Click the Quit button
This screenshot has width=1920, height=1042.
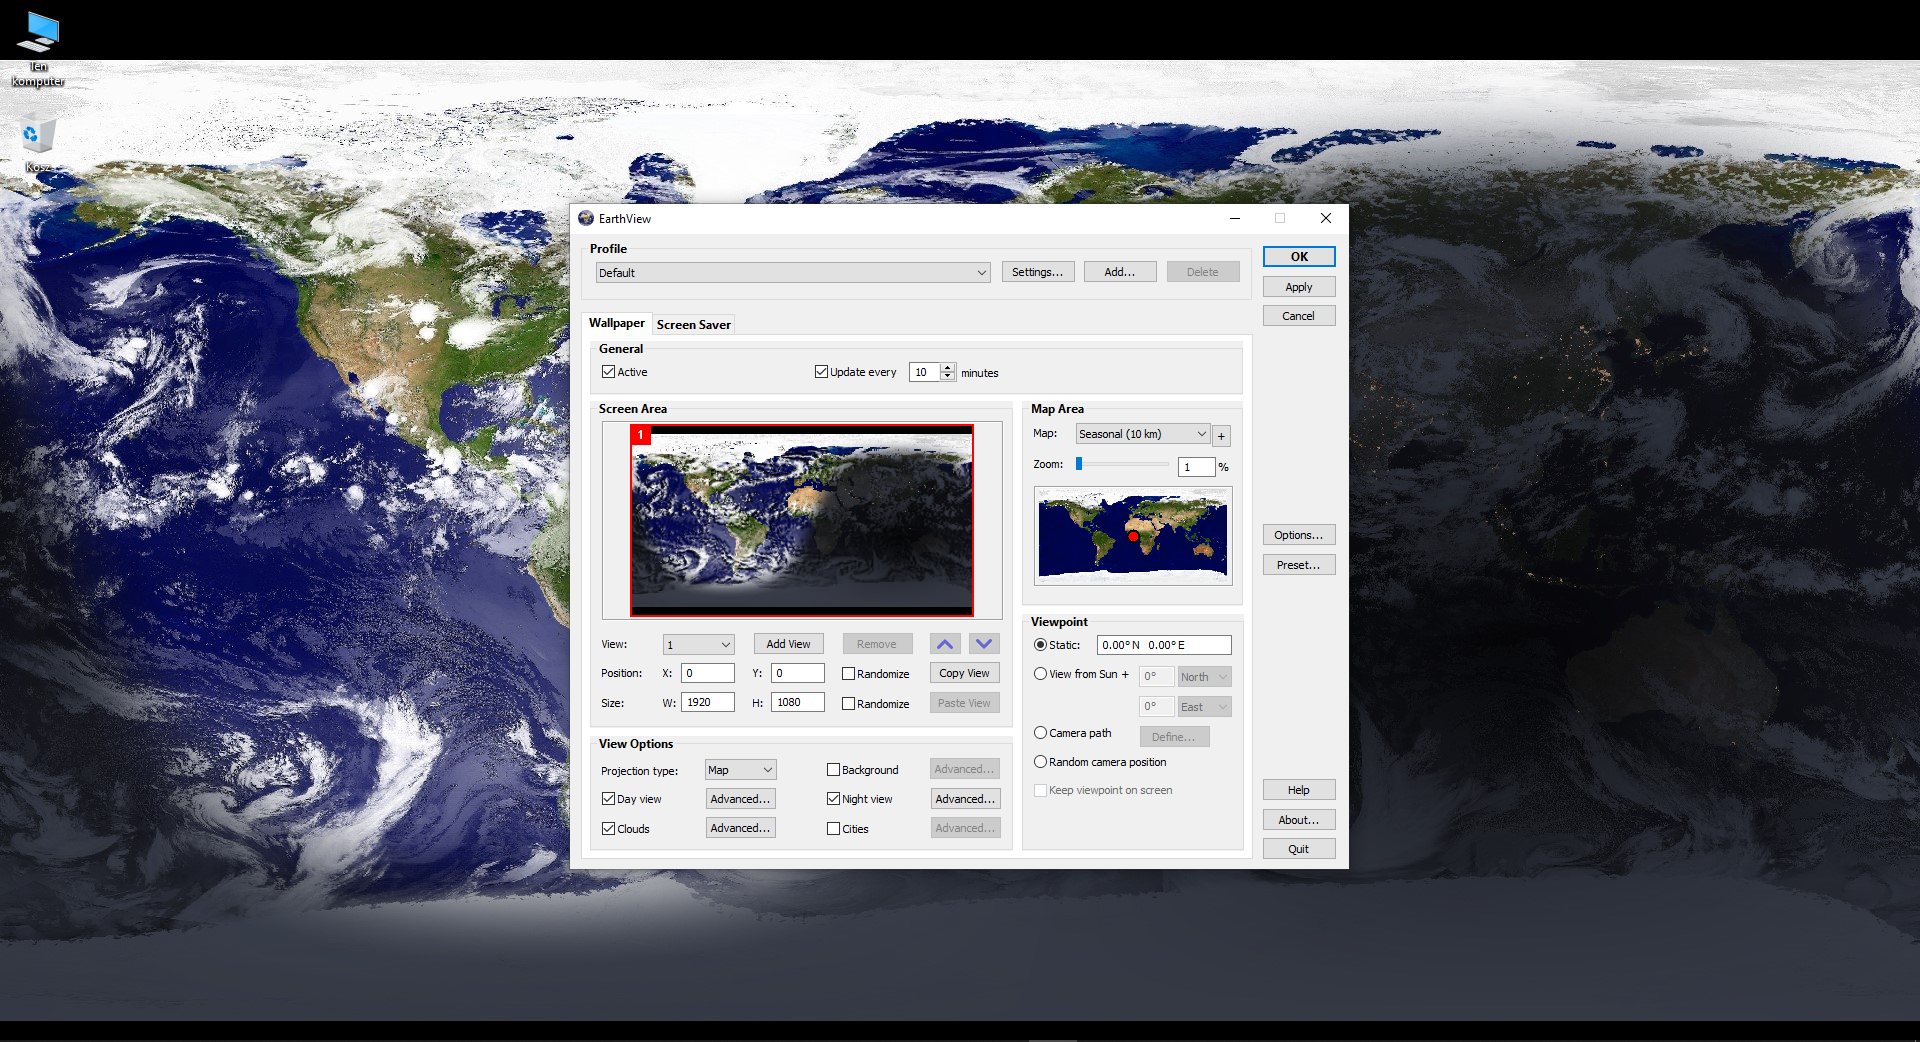(1299, 849)
